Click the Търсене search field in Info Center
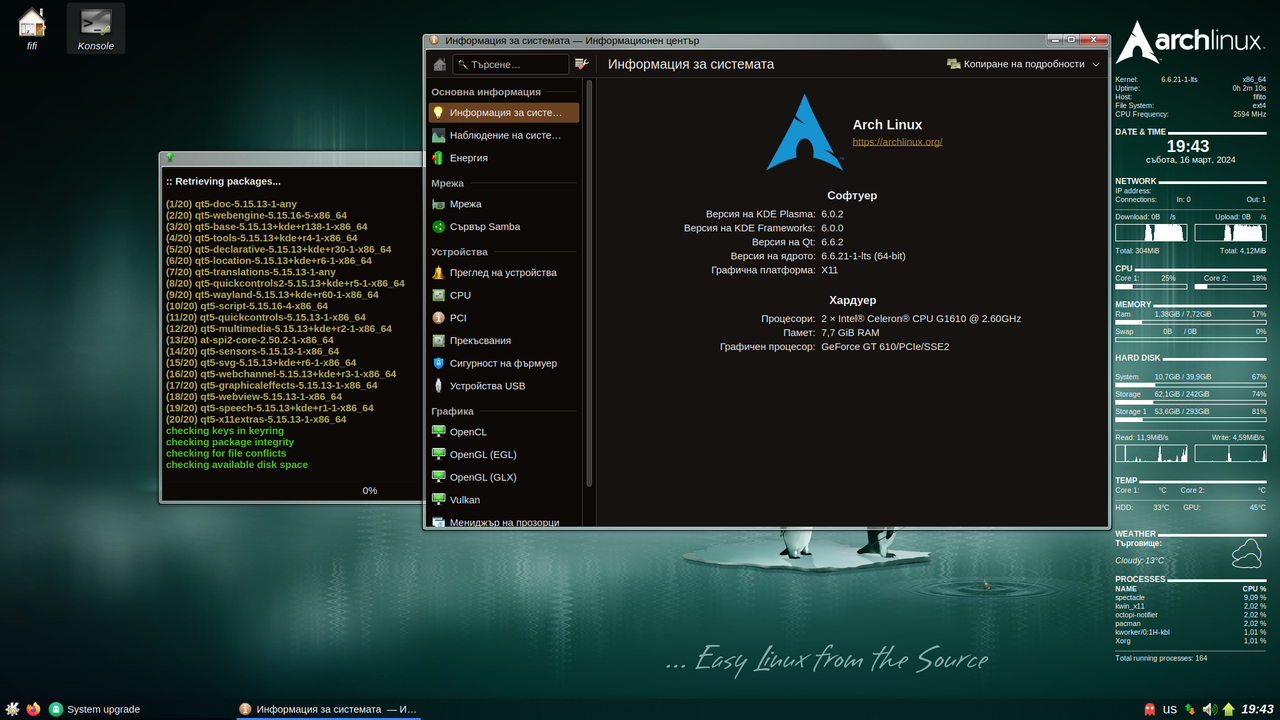Viewport: 1280px width, 720px height. click(x=511, y=64)
